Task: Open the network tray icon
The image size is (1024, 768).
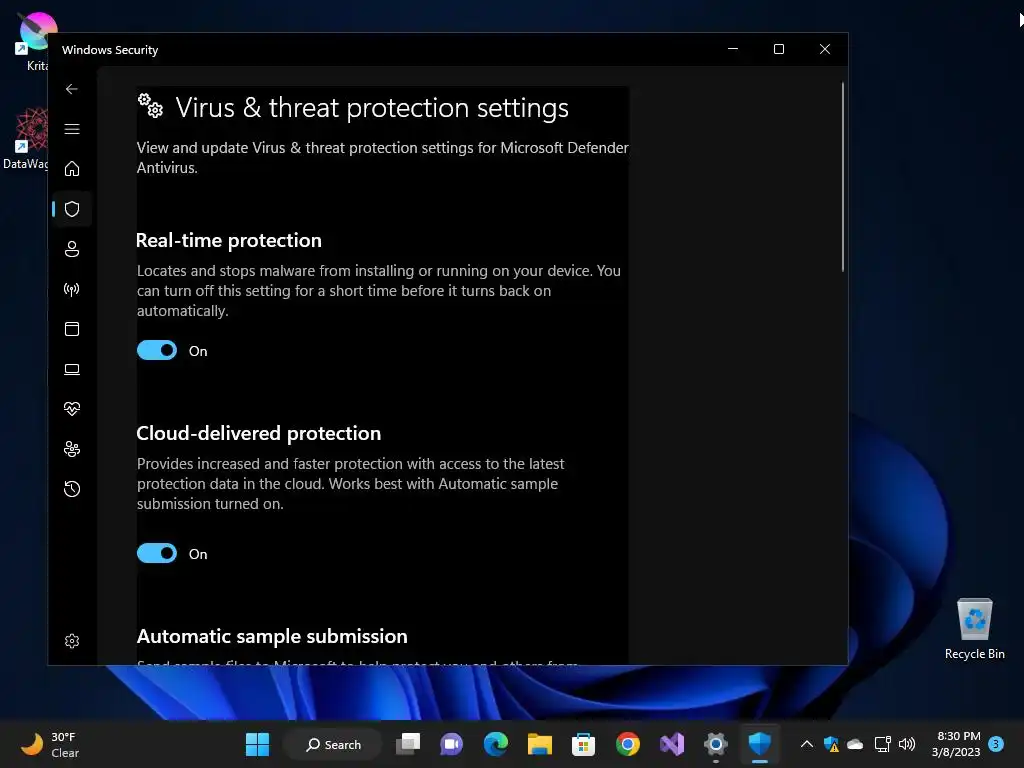Action: pos(882,744)
